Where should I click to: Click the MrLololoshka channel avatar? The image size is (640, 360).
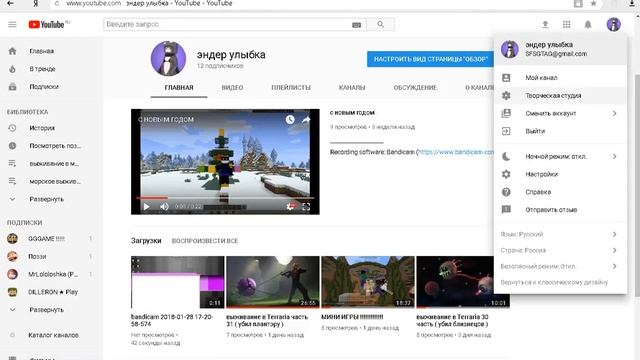tap(12, 274)
